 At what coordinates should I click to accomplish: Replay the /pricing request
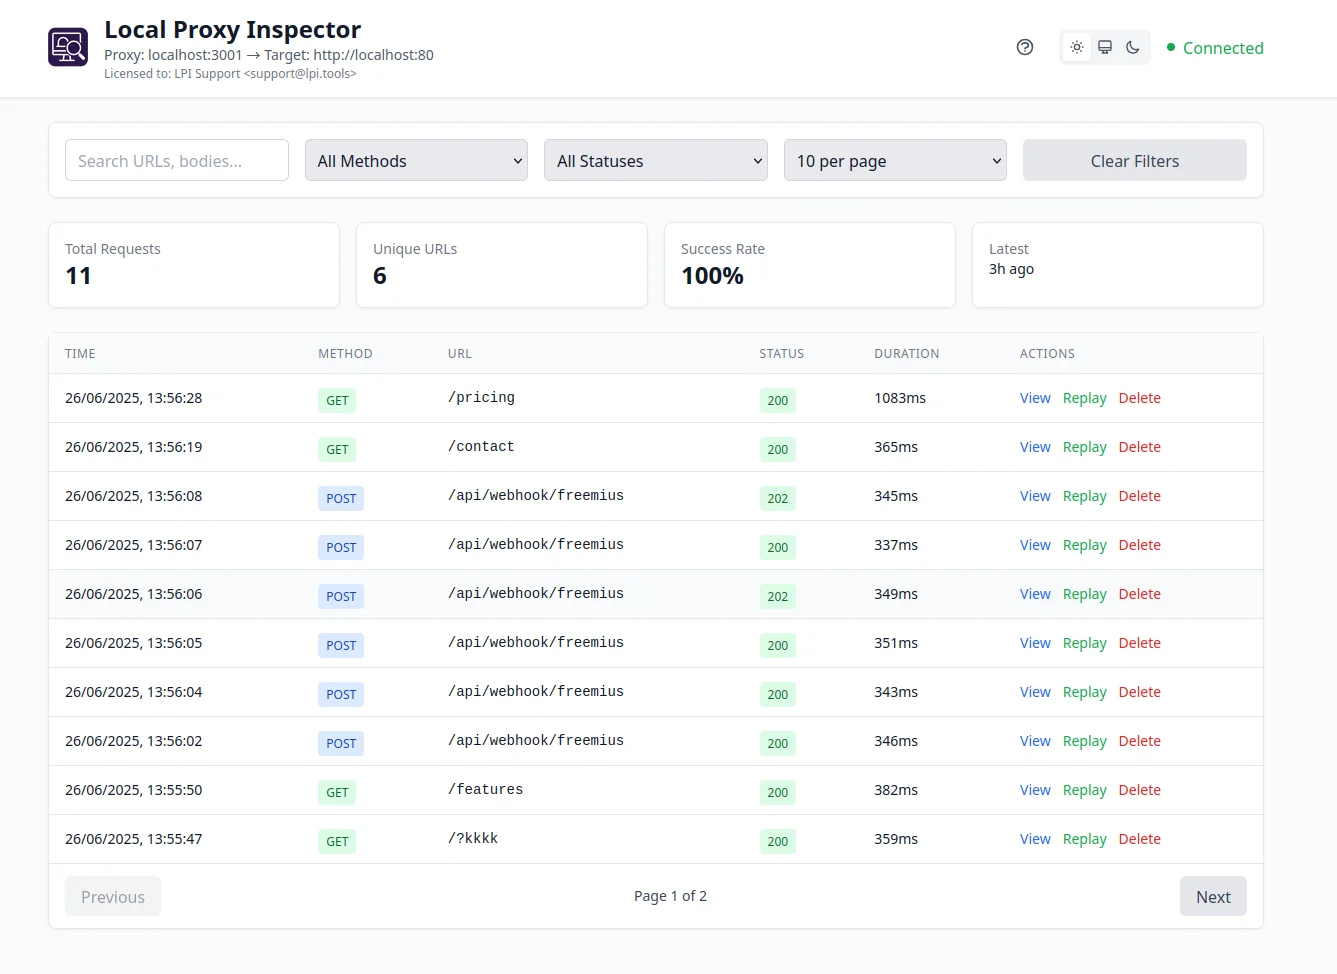pyautogui.click(x=1084, y=398)
